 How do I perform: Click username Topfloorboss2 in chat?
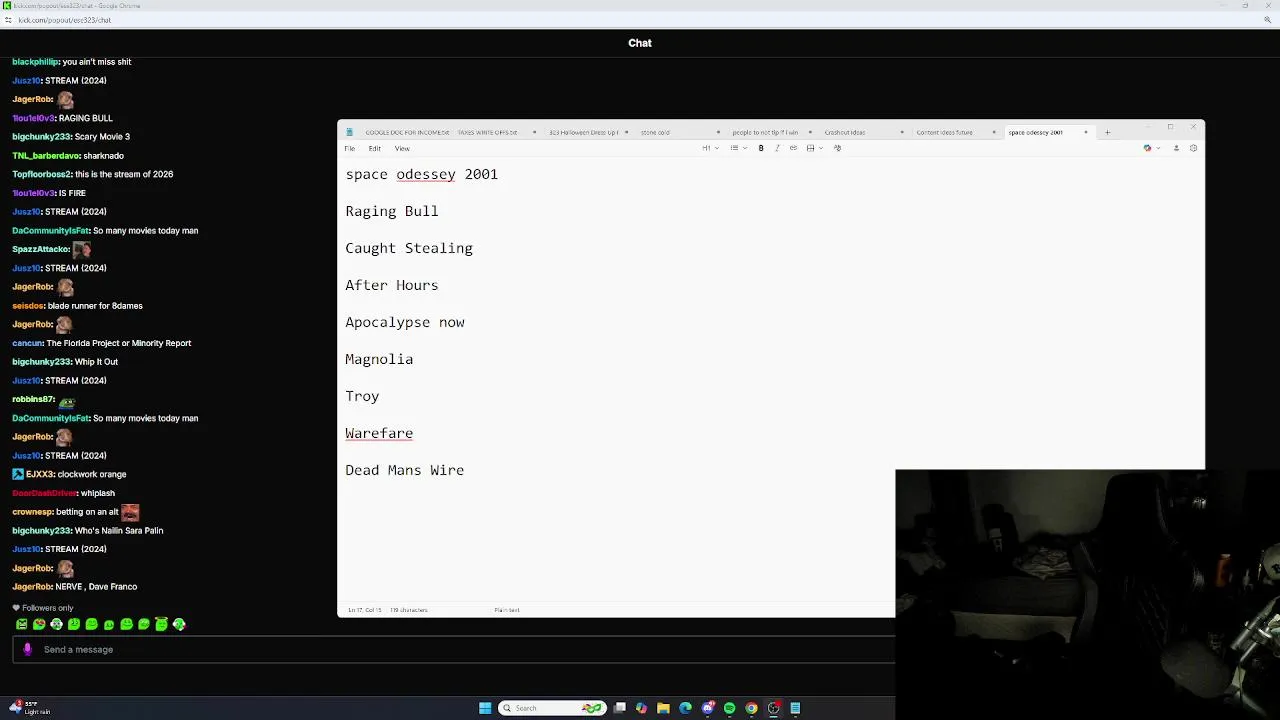(41, 174)
